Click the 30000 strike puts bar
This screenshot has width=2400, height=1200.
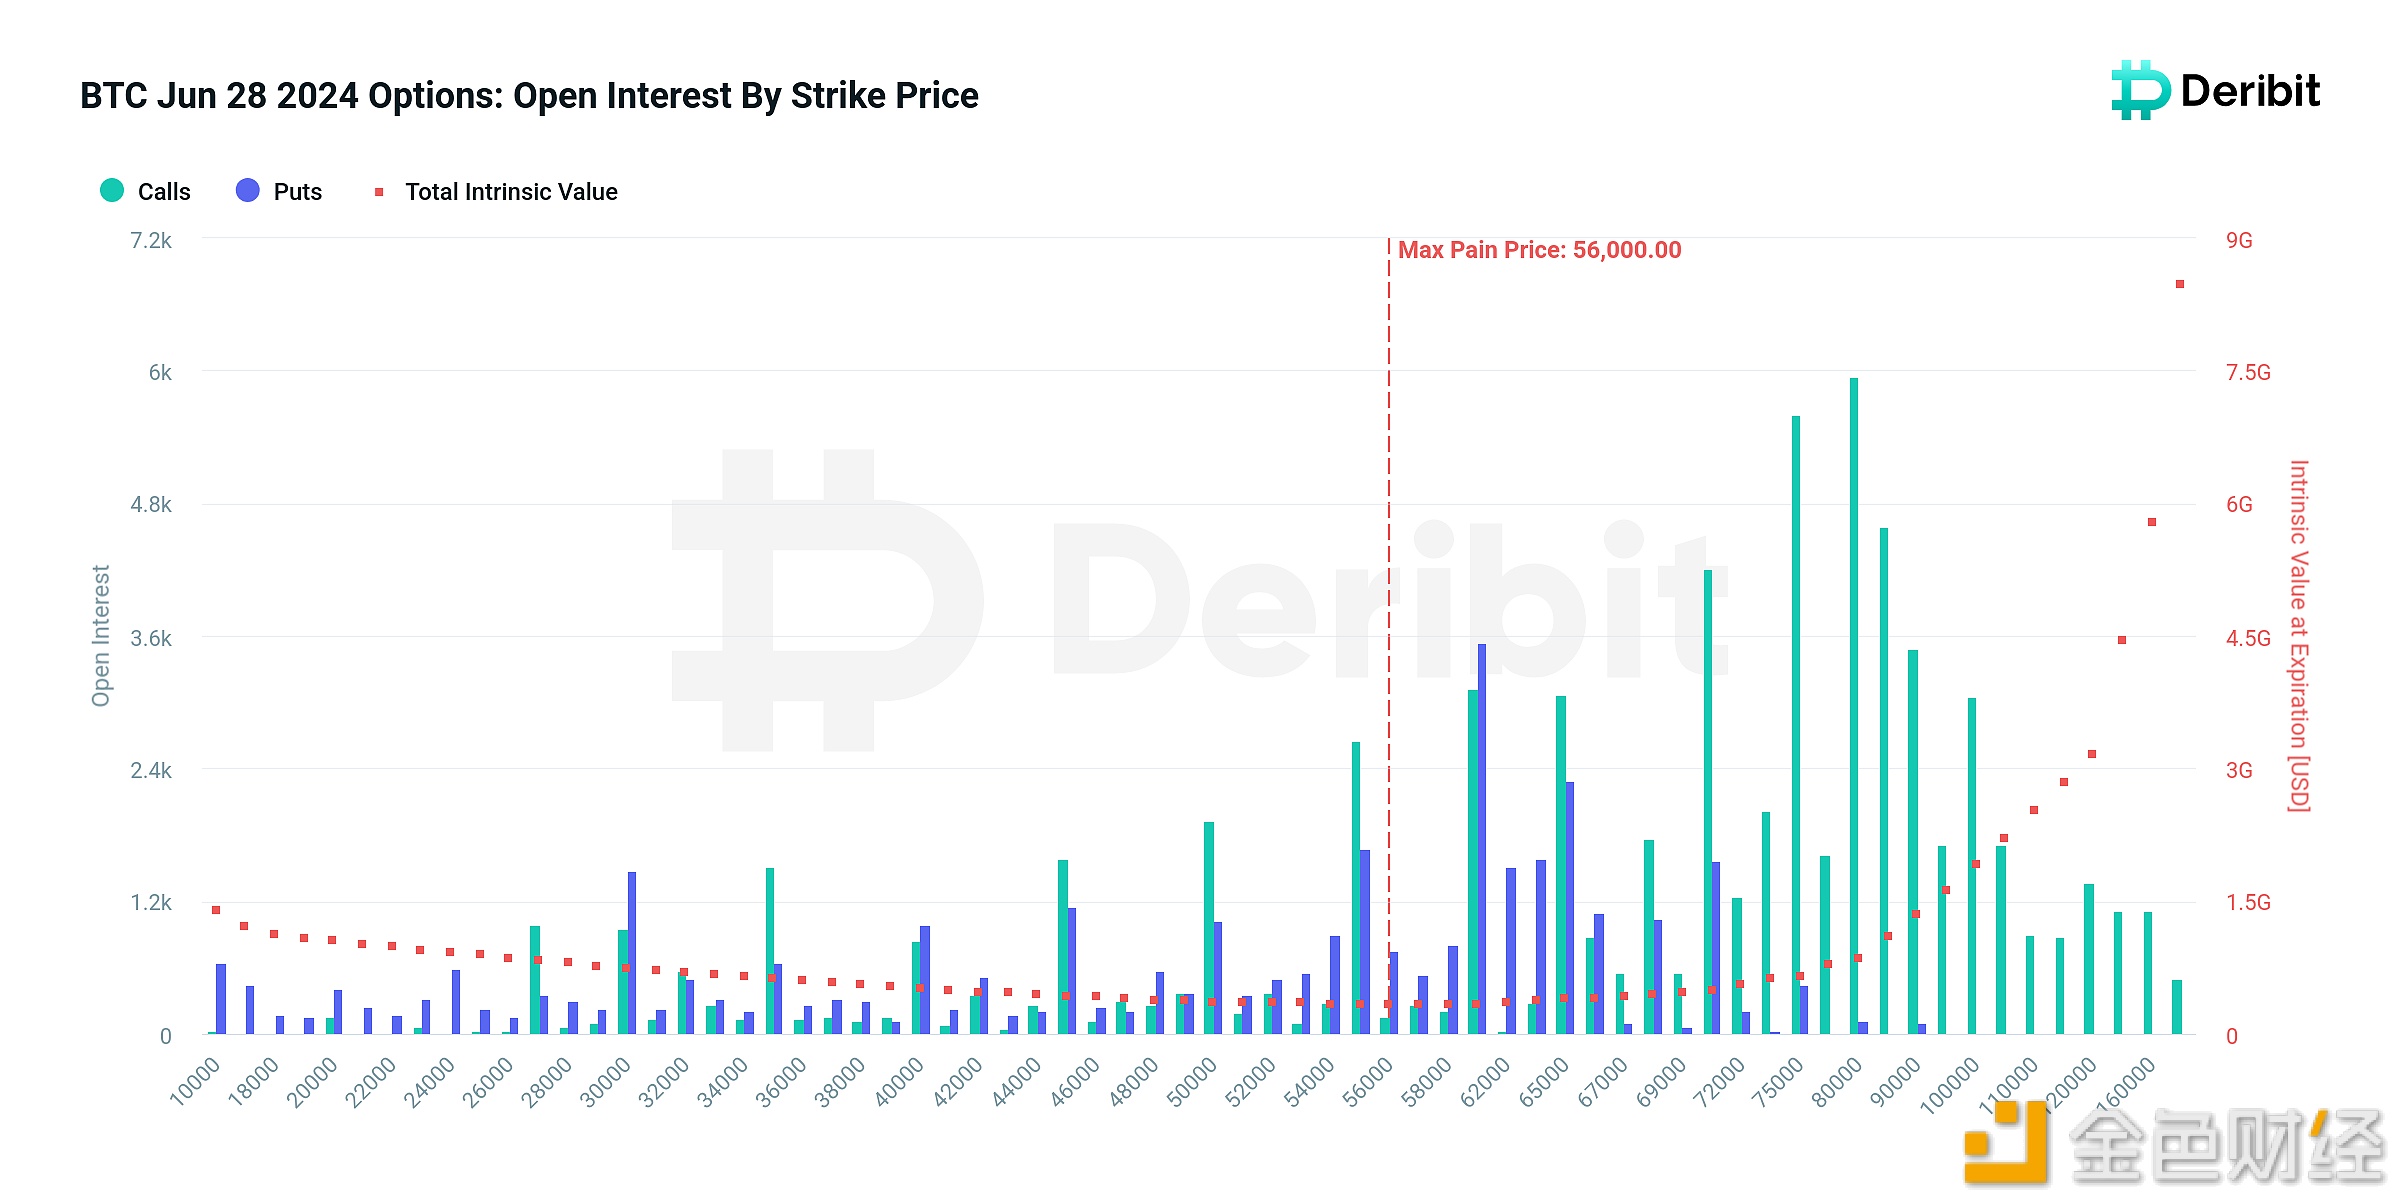[632, 952]
